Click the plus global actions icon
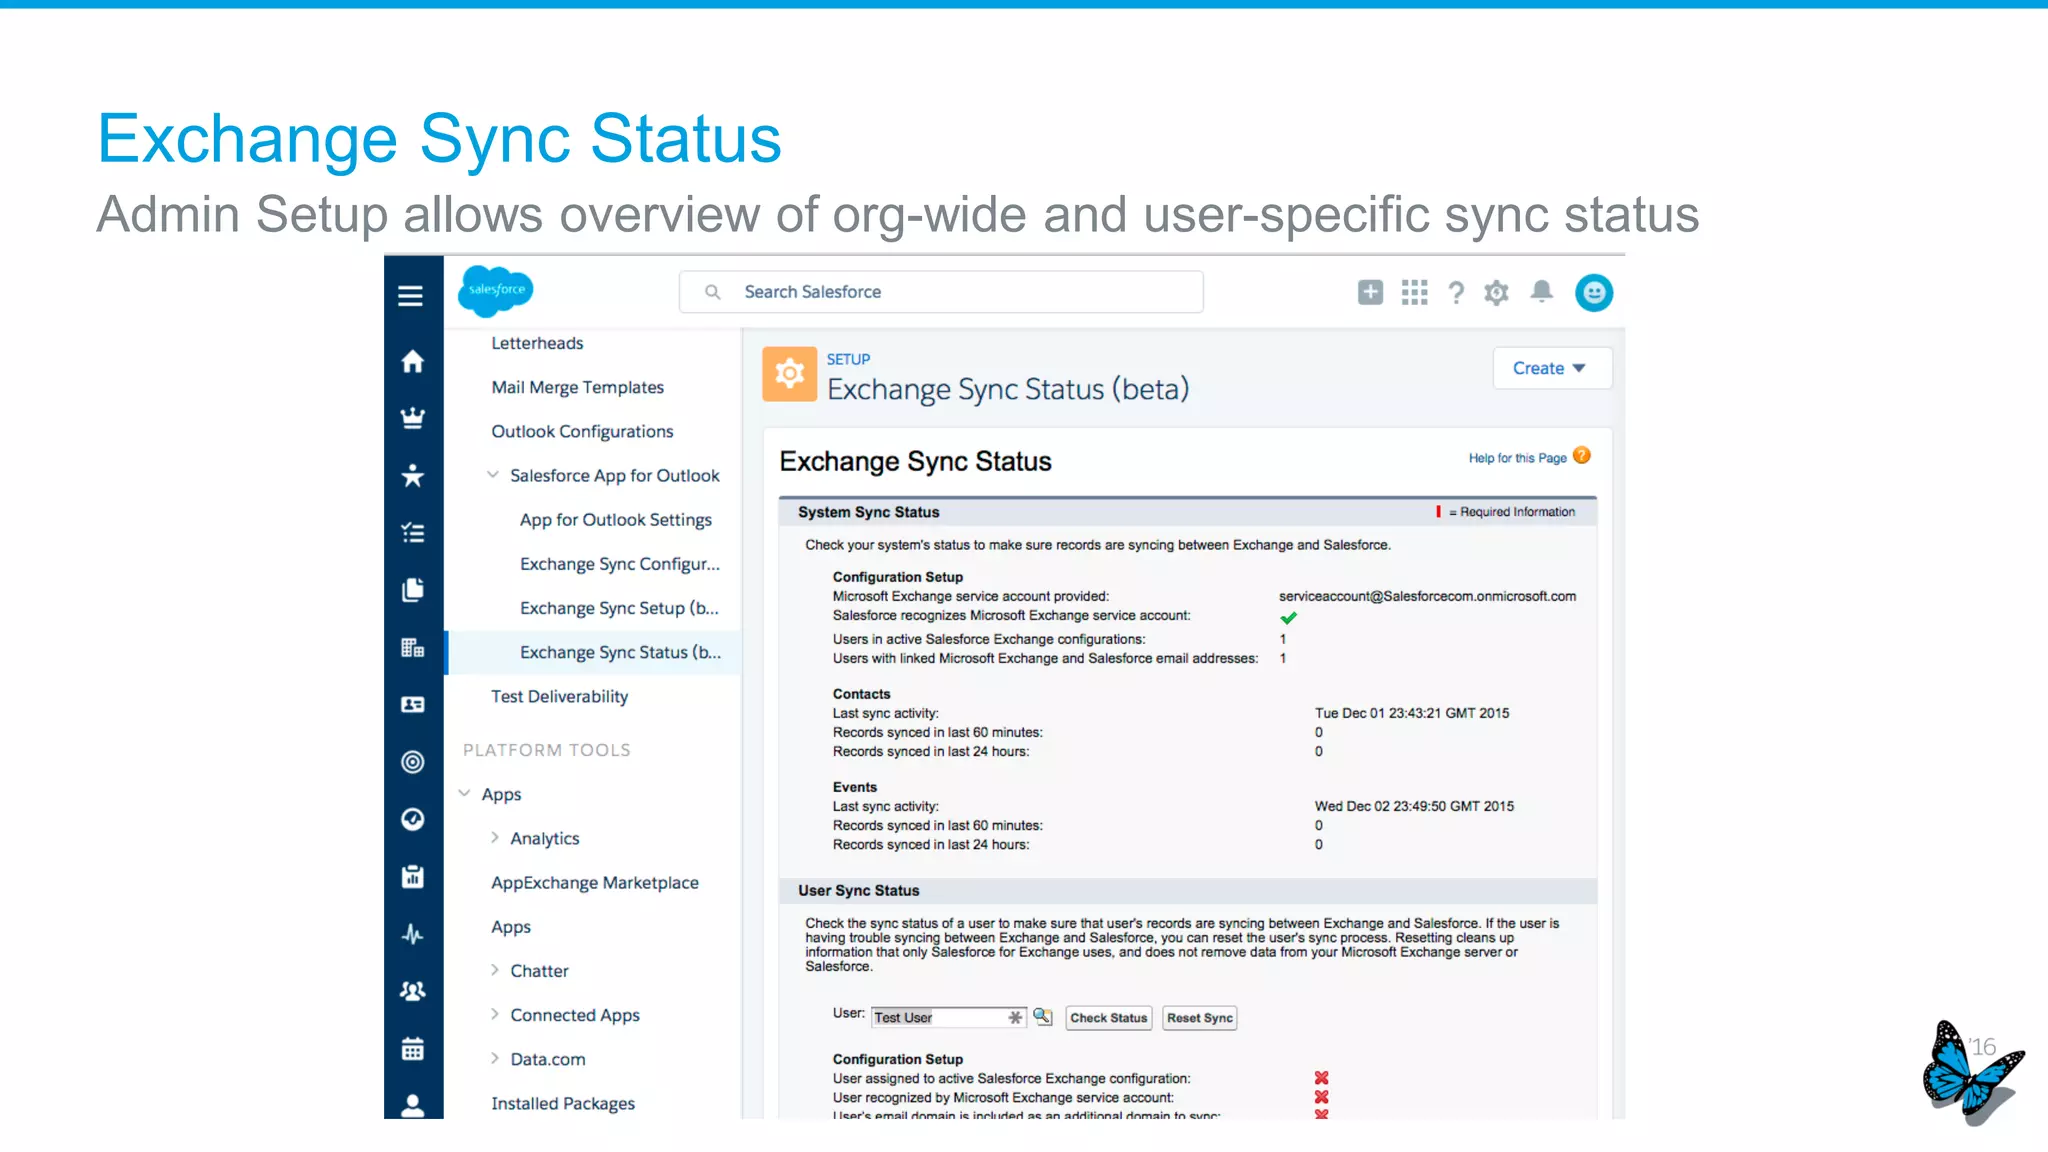The image size is (2048, 1152). [x=1370, y=292]
